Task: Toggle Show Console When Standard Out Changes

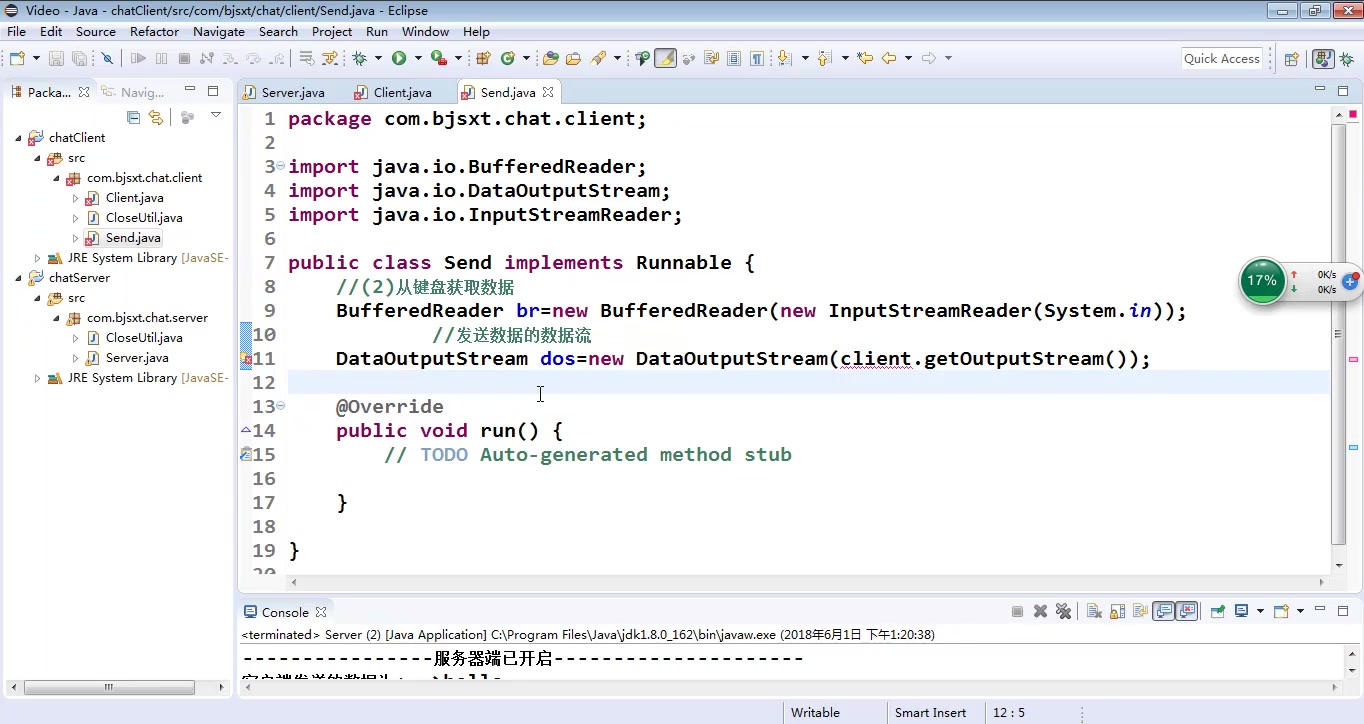Action: pyautogui.click(x=1163, y=611)
